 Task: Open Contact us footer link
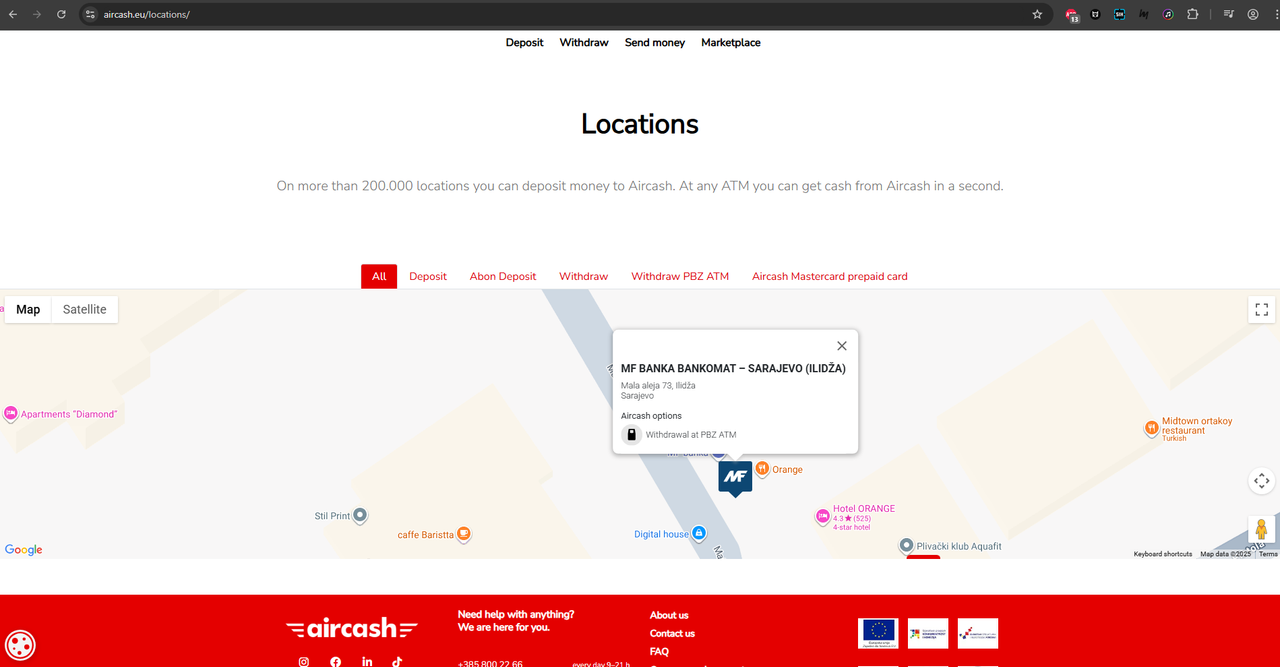coord(672,633)
